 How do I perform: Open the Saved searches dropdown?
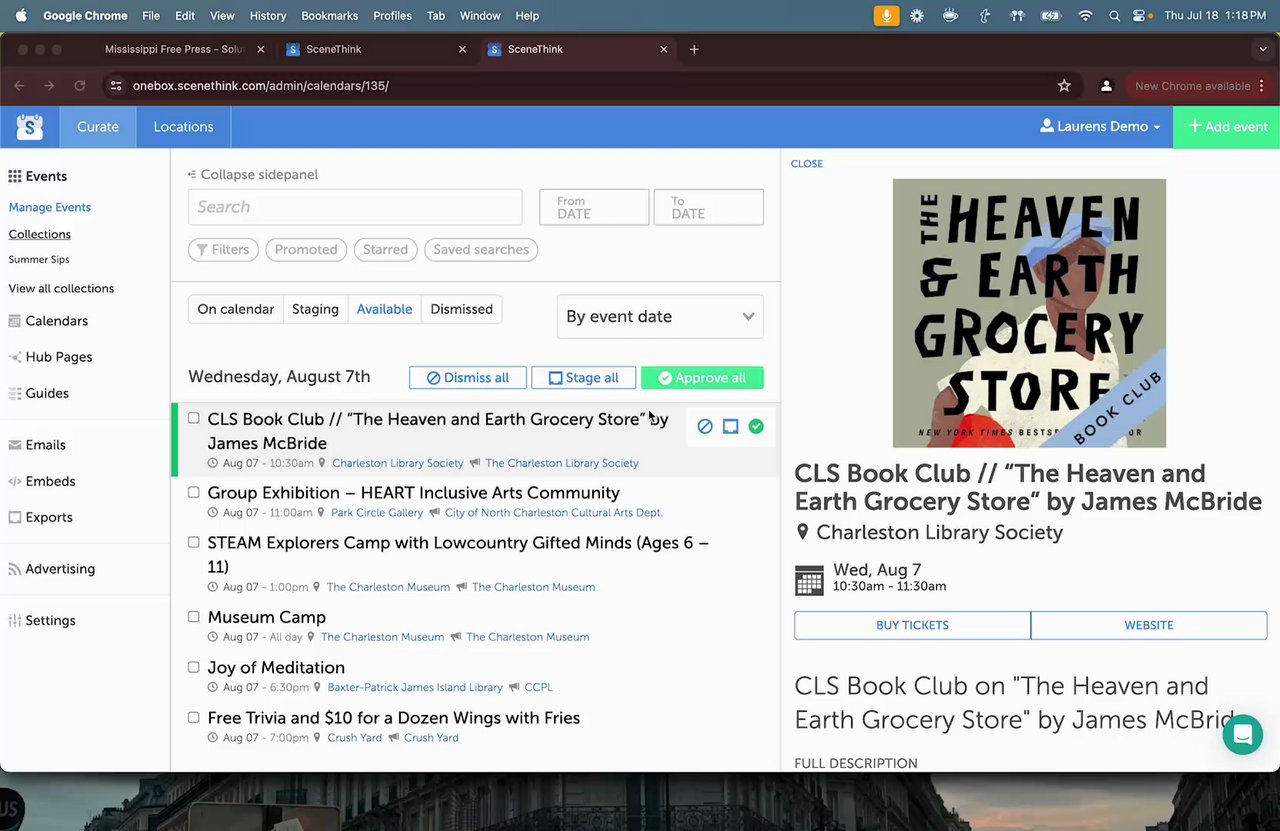tap(481, 250)
